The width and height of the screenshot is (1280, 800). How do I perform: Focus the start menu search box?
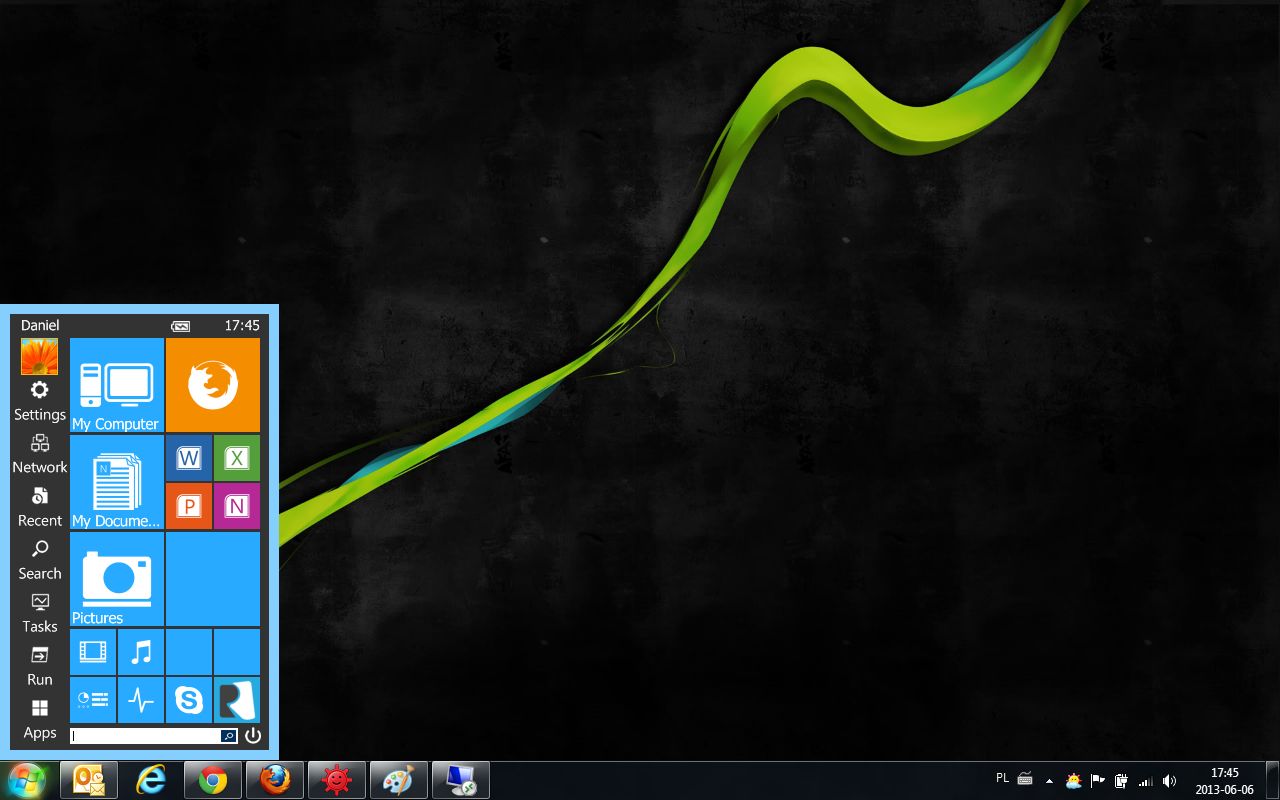click(x=145, y=736)
